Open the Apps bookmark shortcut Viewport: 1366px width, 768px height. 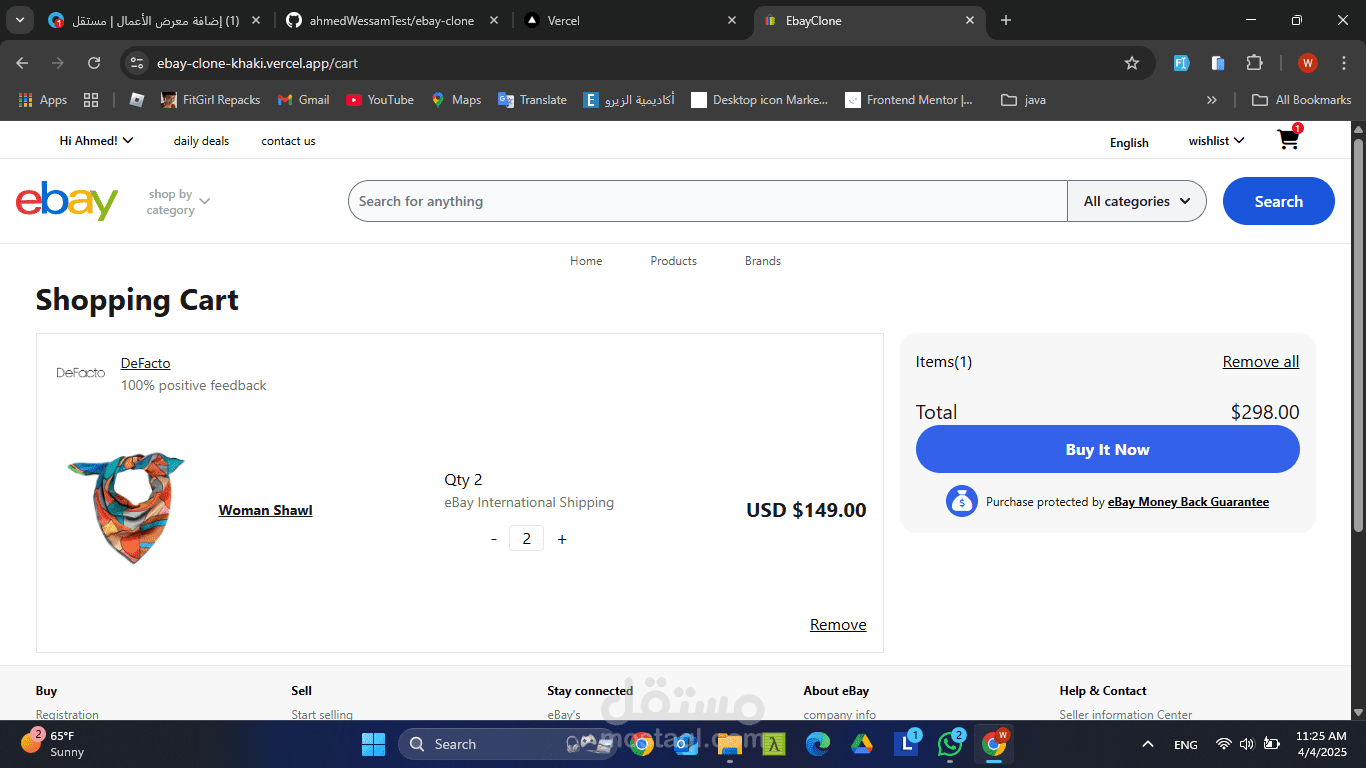[43, 100]
